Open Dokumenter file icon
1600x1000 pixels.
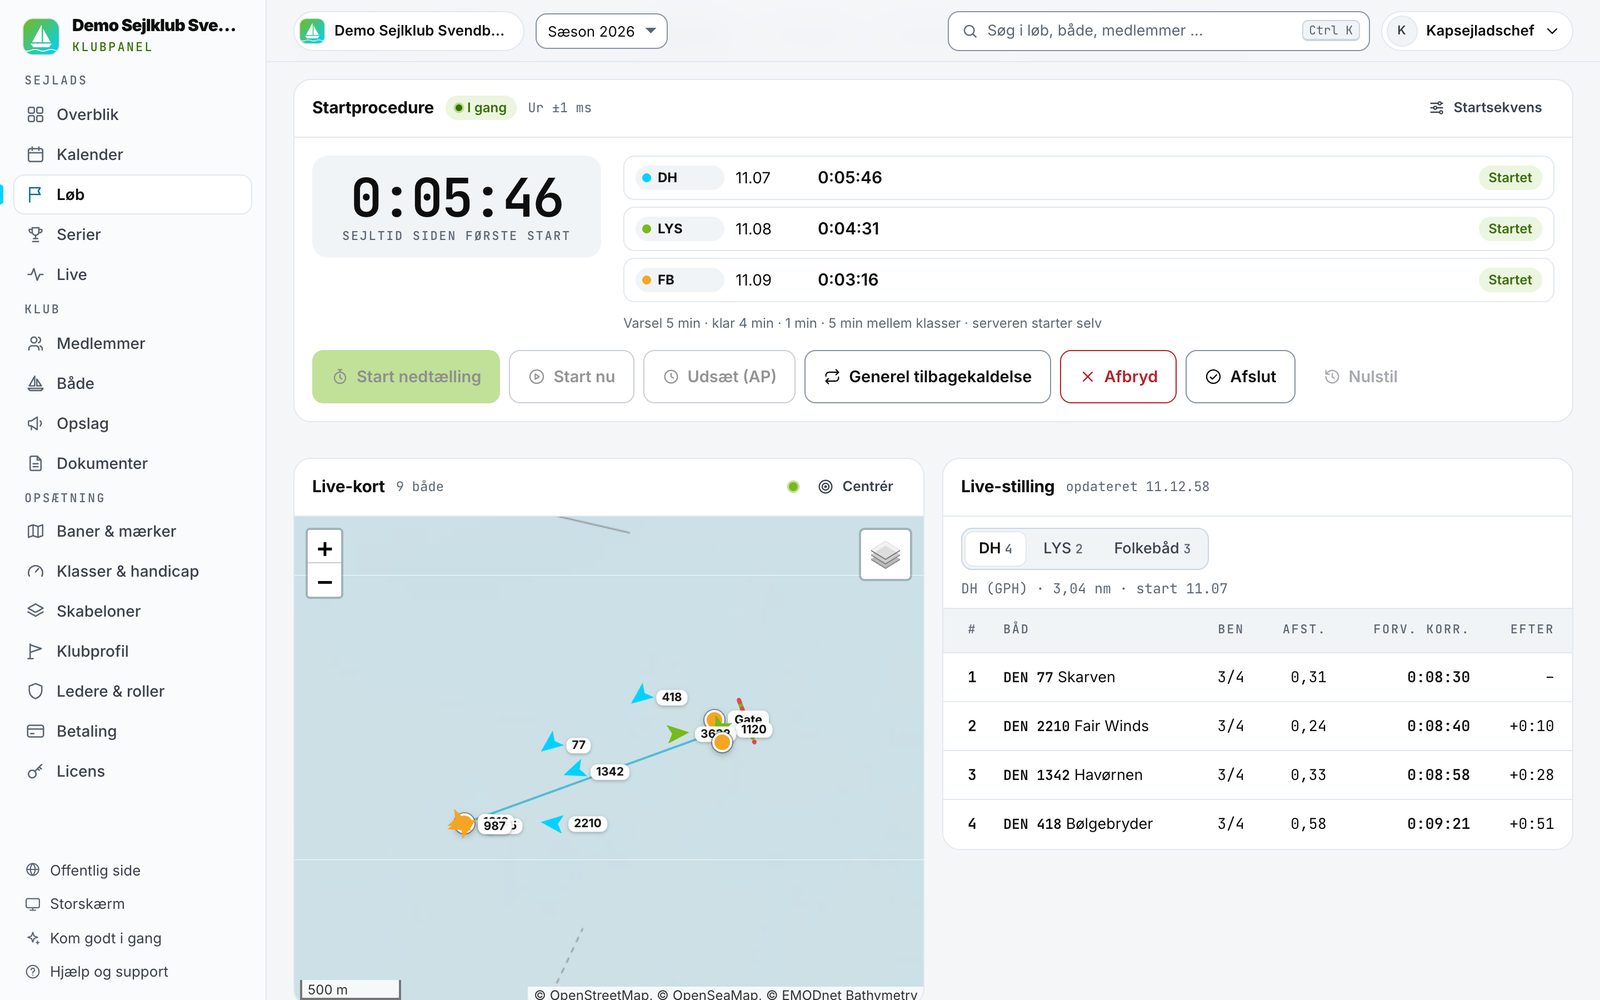pyautogui.click(x=36, y=464)
